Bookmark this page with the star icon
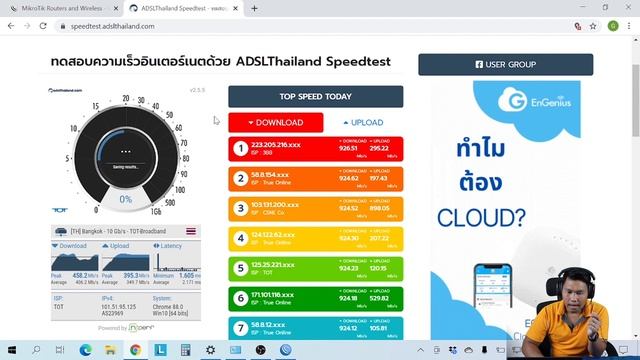Image resolution: width=640 pixels, height=360 pixels. point(593,26)
